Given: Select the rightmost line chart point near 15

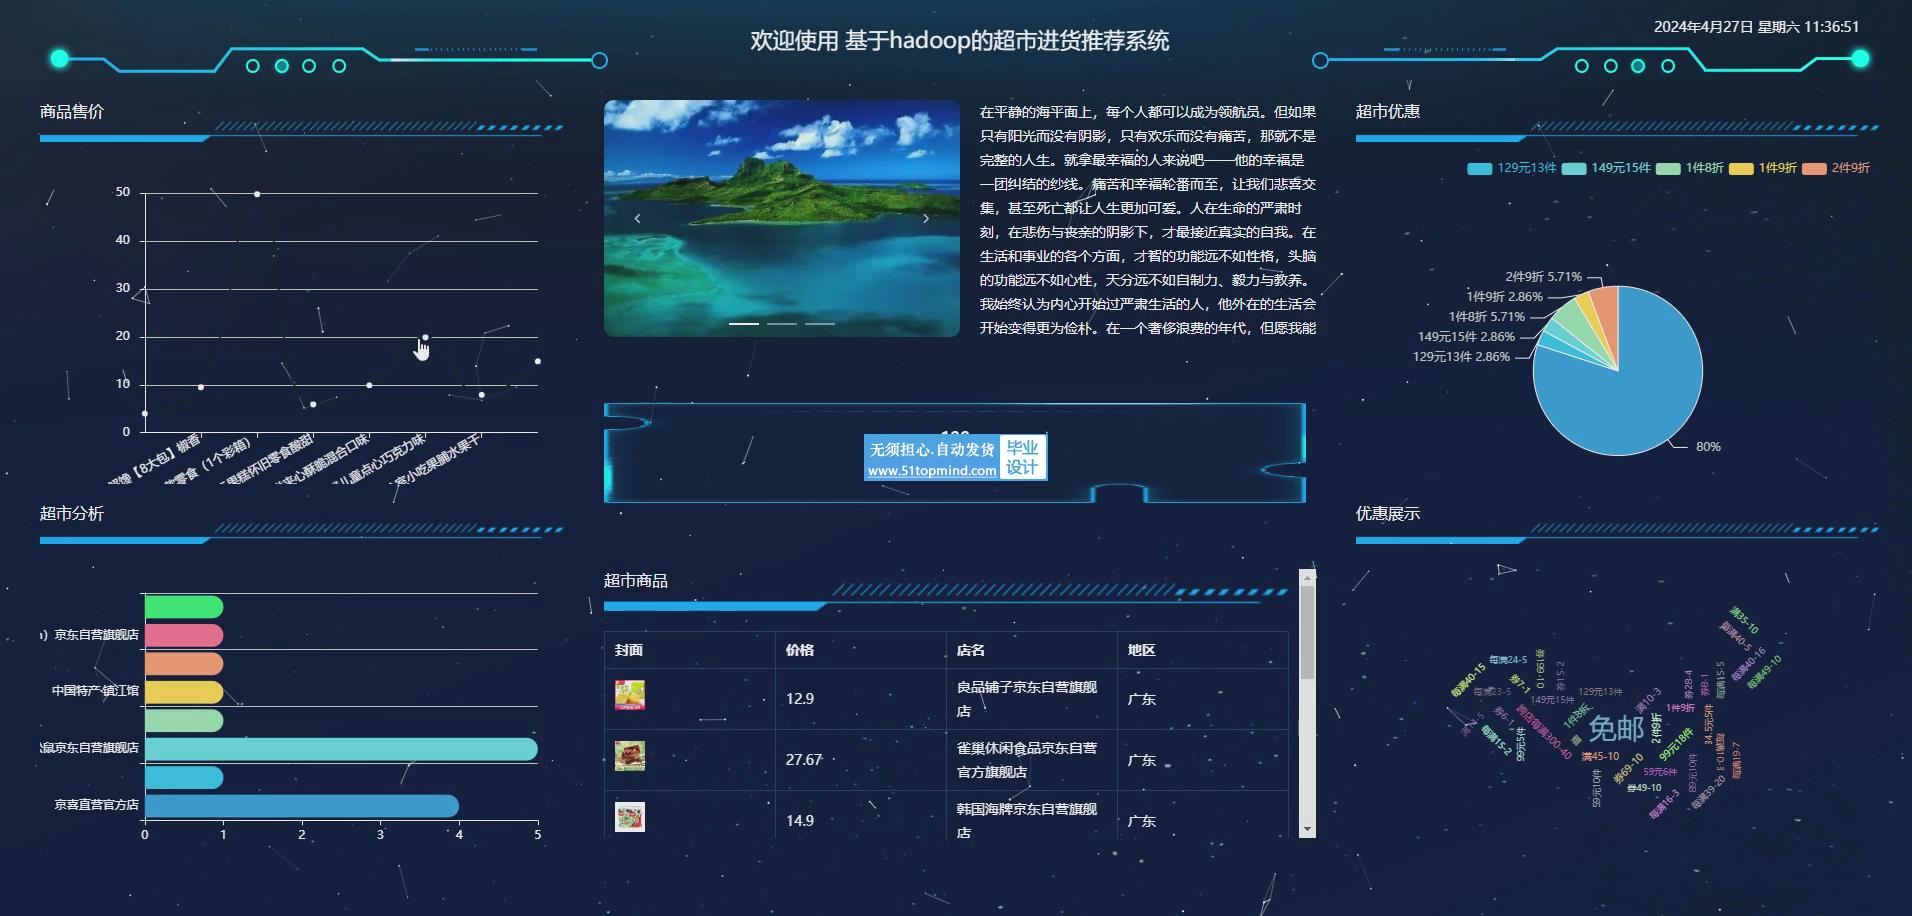Looking at the screenshot, I should tap(538, 361).
